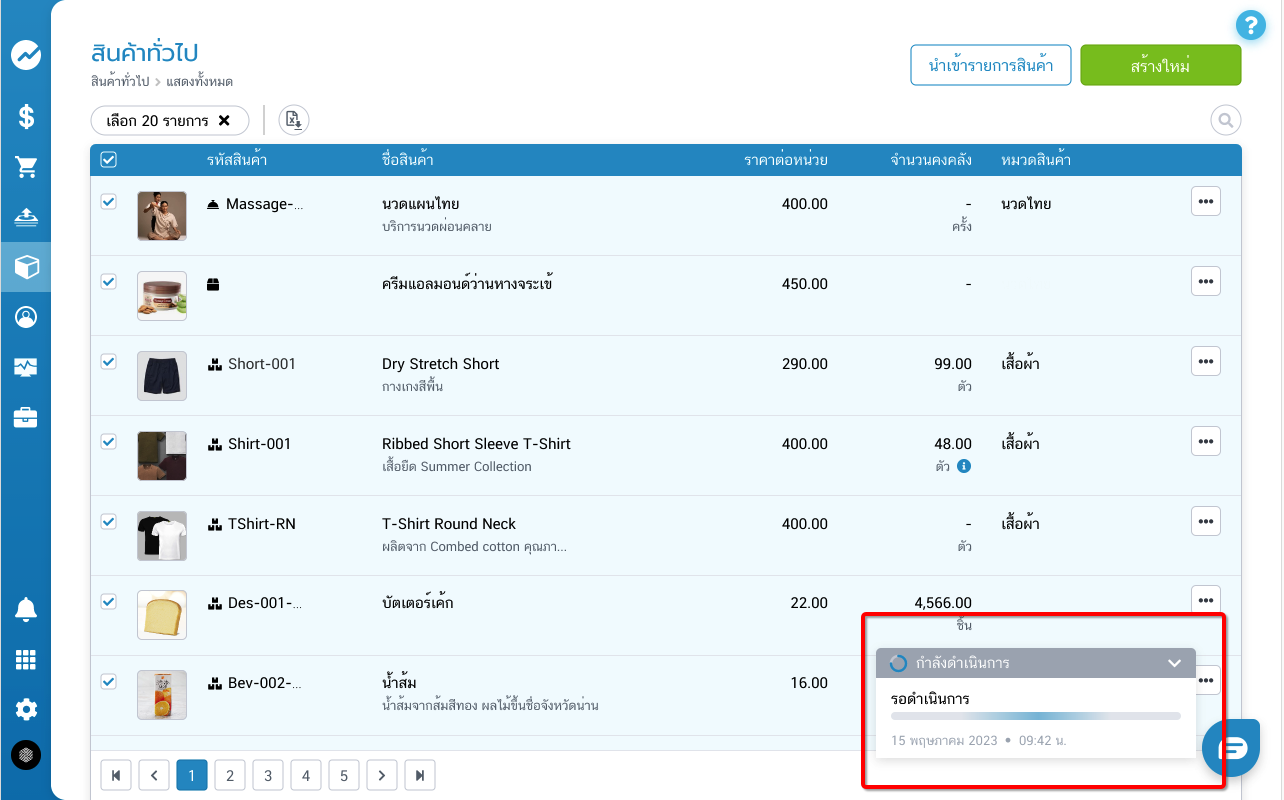Click the green สร้างใหม่ button

click(1160, 66)
